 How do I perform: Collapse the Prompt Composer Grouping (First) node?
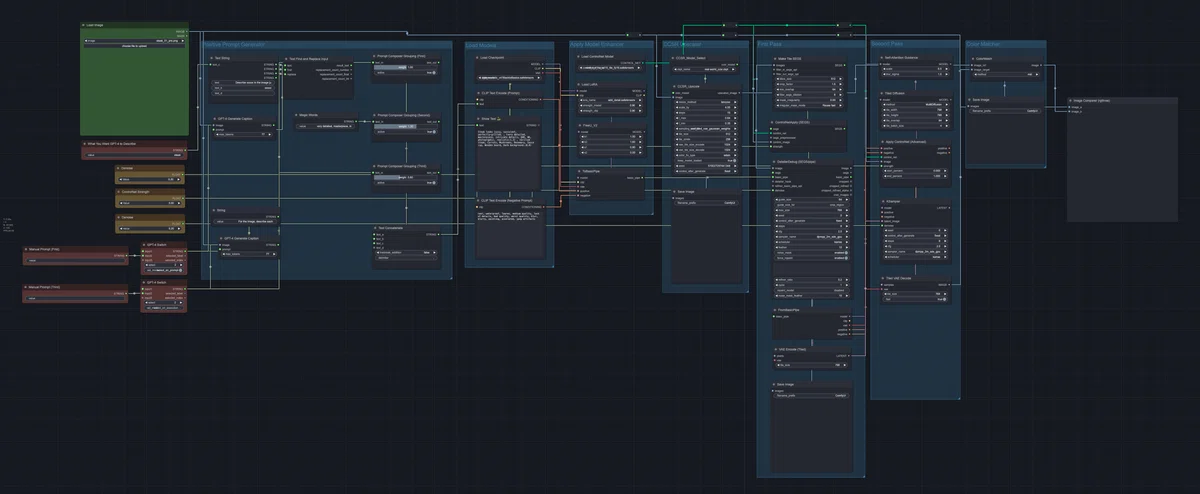[x=375, y=56]
